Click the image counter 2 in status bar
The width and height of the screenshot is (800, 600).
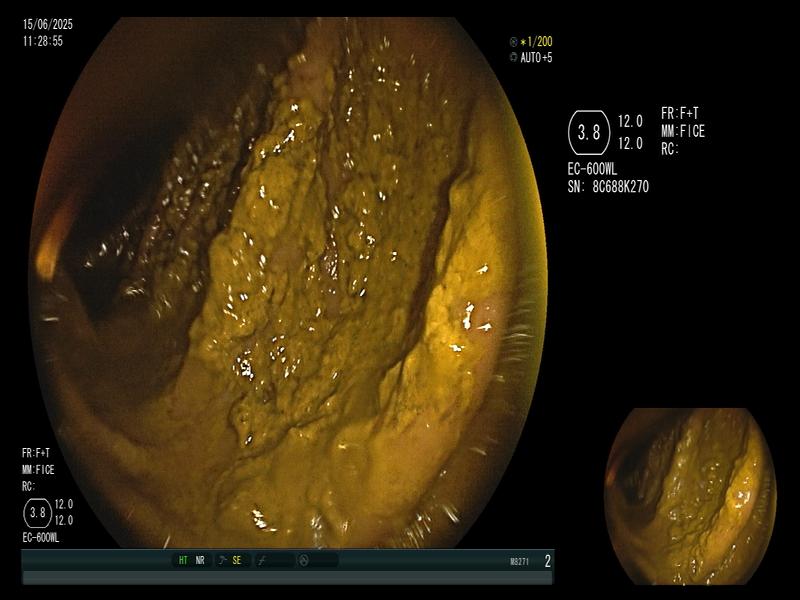coord(547,561)
